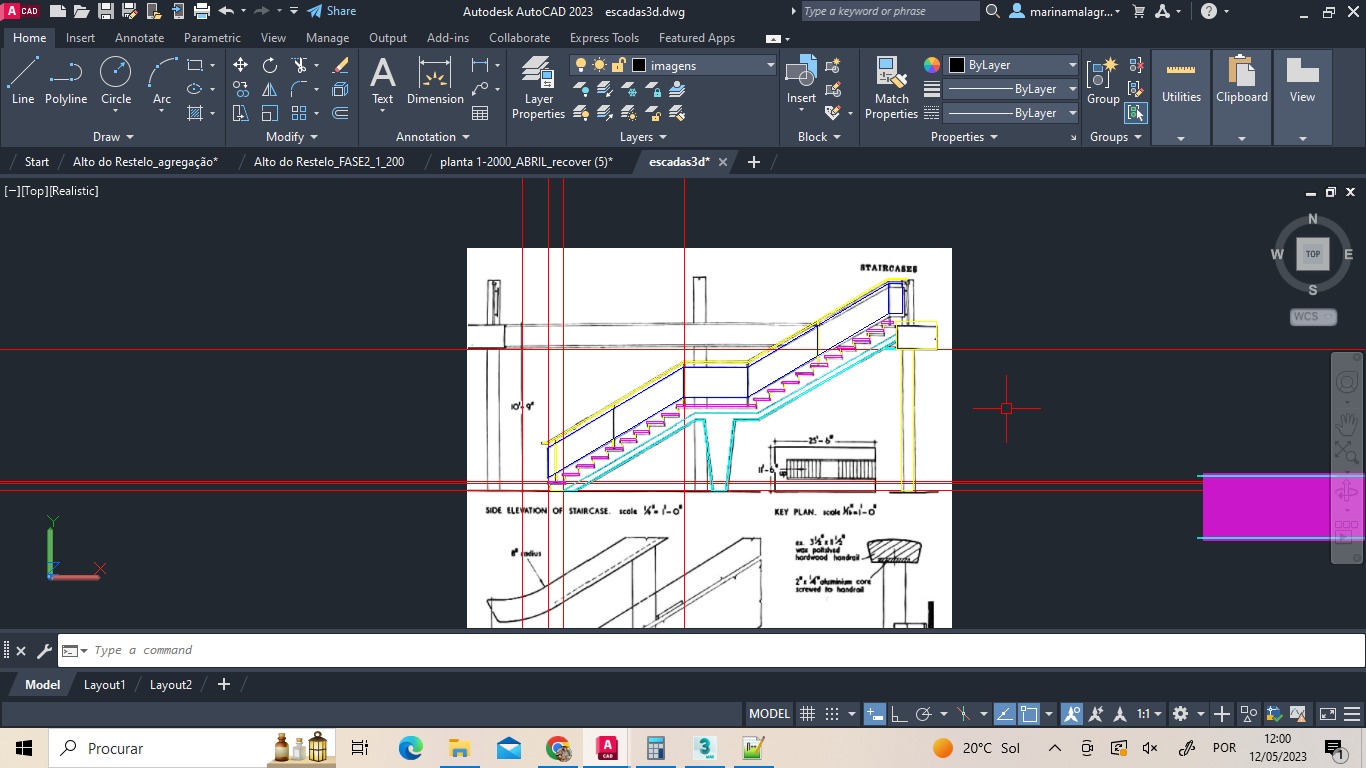Toggle Group Selection on/off
Viewport: 1366px width, 768px height.
(1136, 113)
